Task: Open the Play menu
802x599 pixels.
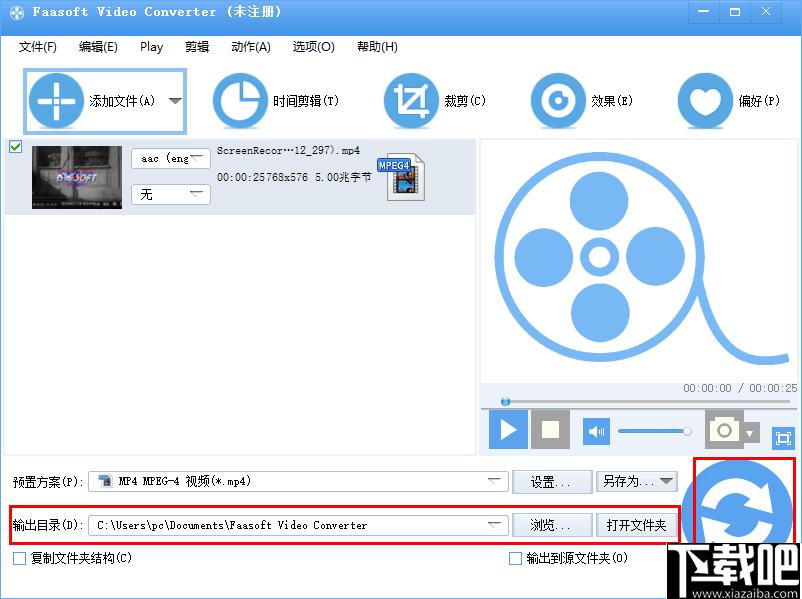Action: 151,47
